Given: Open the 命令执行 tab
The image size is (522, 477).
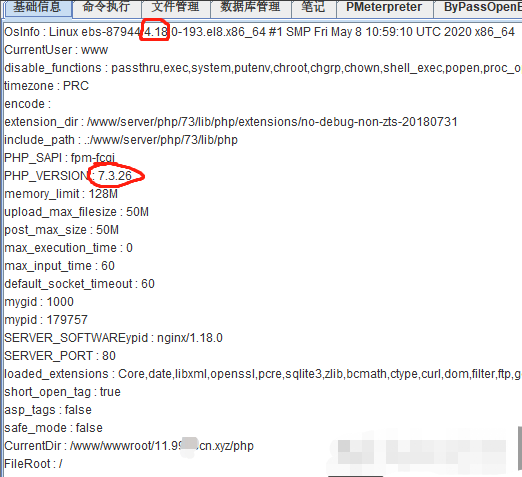Looking at the screenshot, I should pyautogui.click(x=106, y=8).
